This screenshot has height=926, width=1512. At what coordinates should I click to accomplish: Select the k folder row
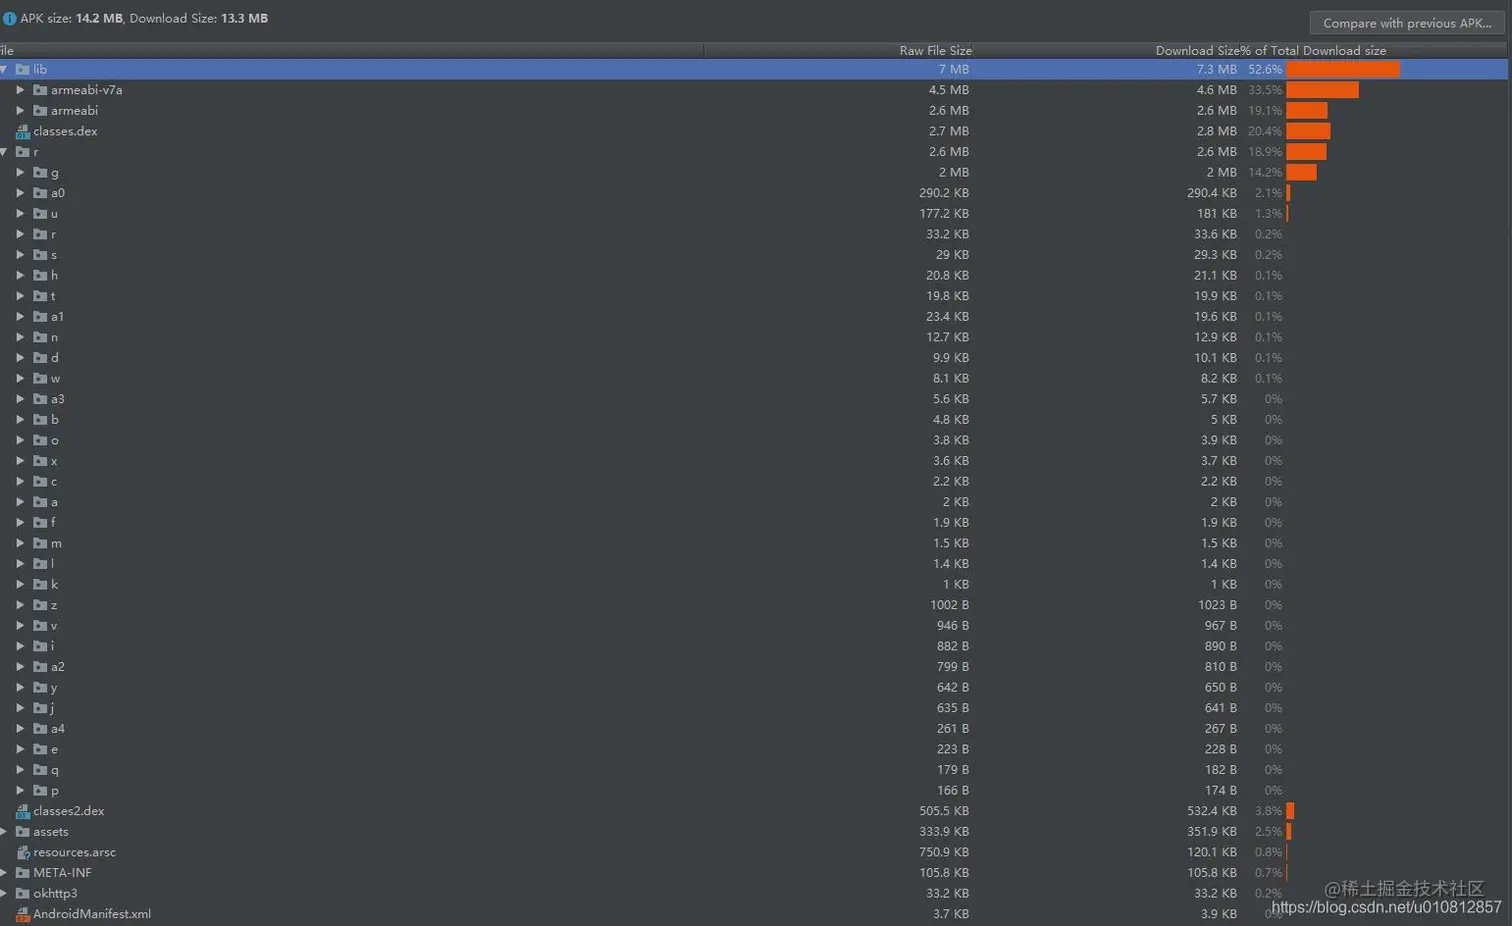point(756,584)
